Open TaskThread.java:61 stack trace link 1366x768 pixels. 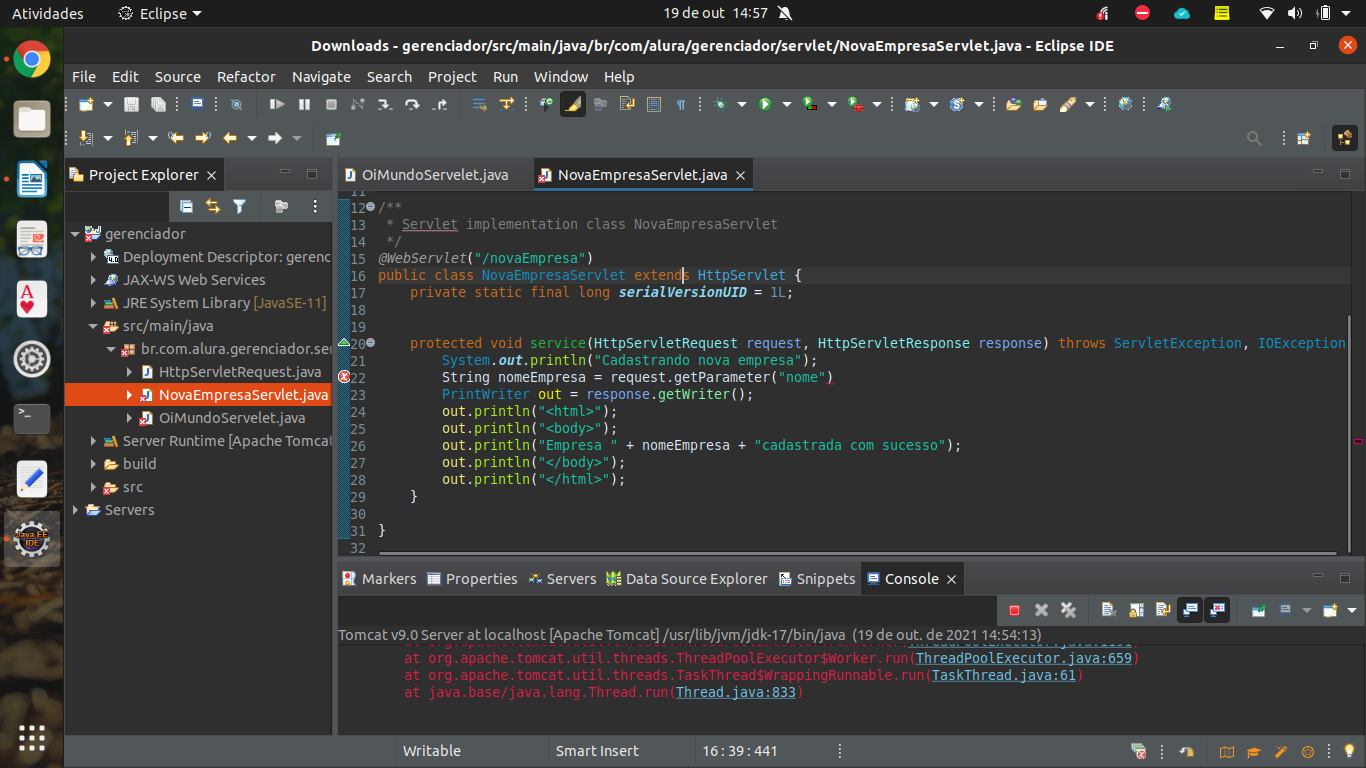point(1003,676)
